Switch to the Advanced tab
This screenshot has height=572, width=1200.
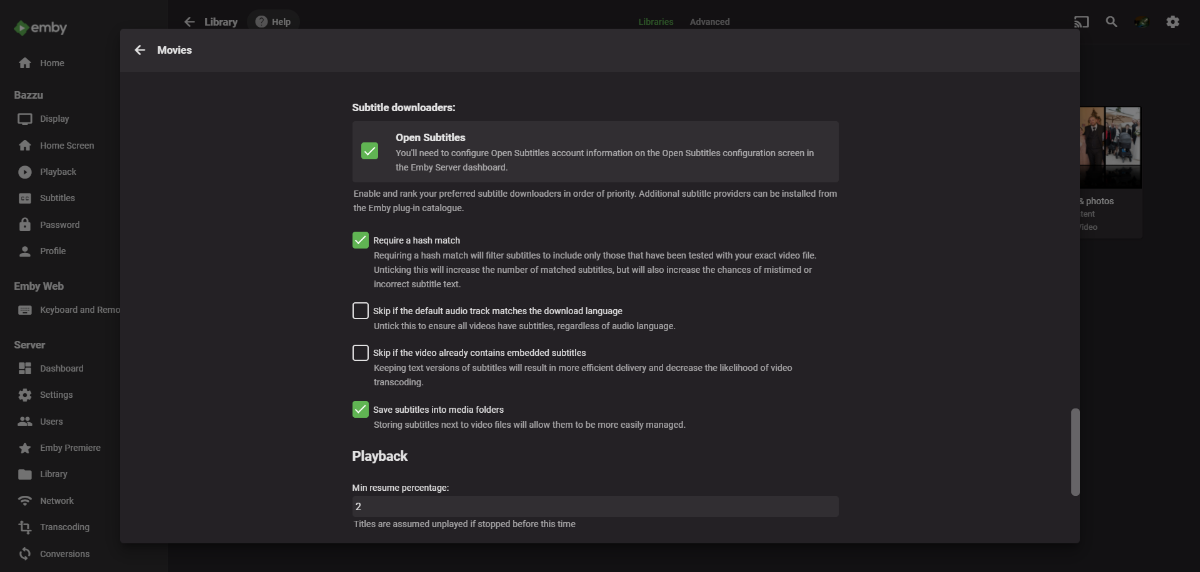(x=710, y=22)
